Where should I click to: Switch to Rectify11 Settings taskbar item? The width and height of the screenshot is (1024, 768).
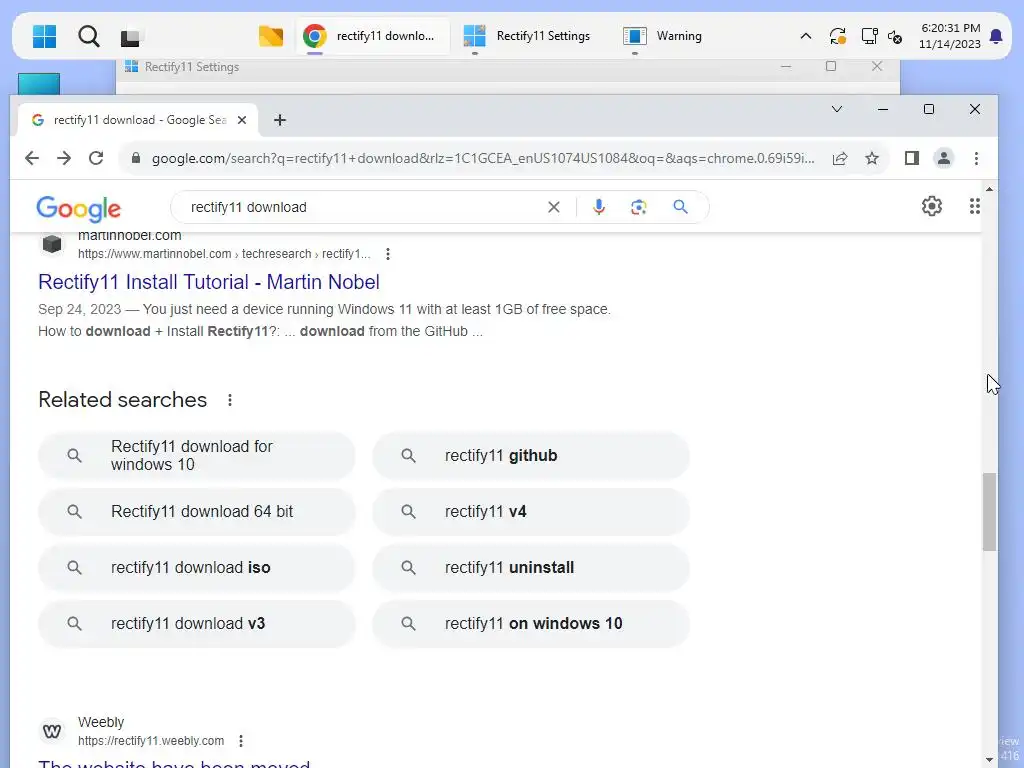[x=528, y=36]
